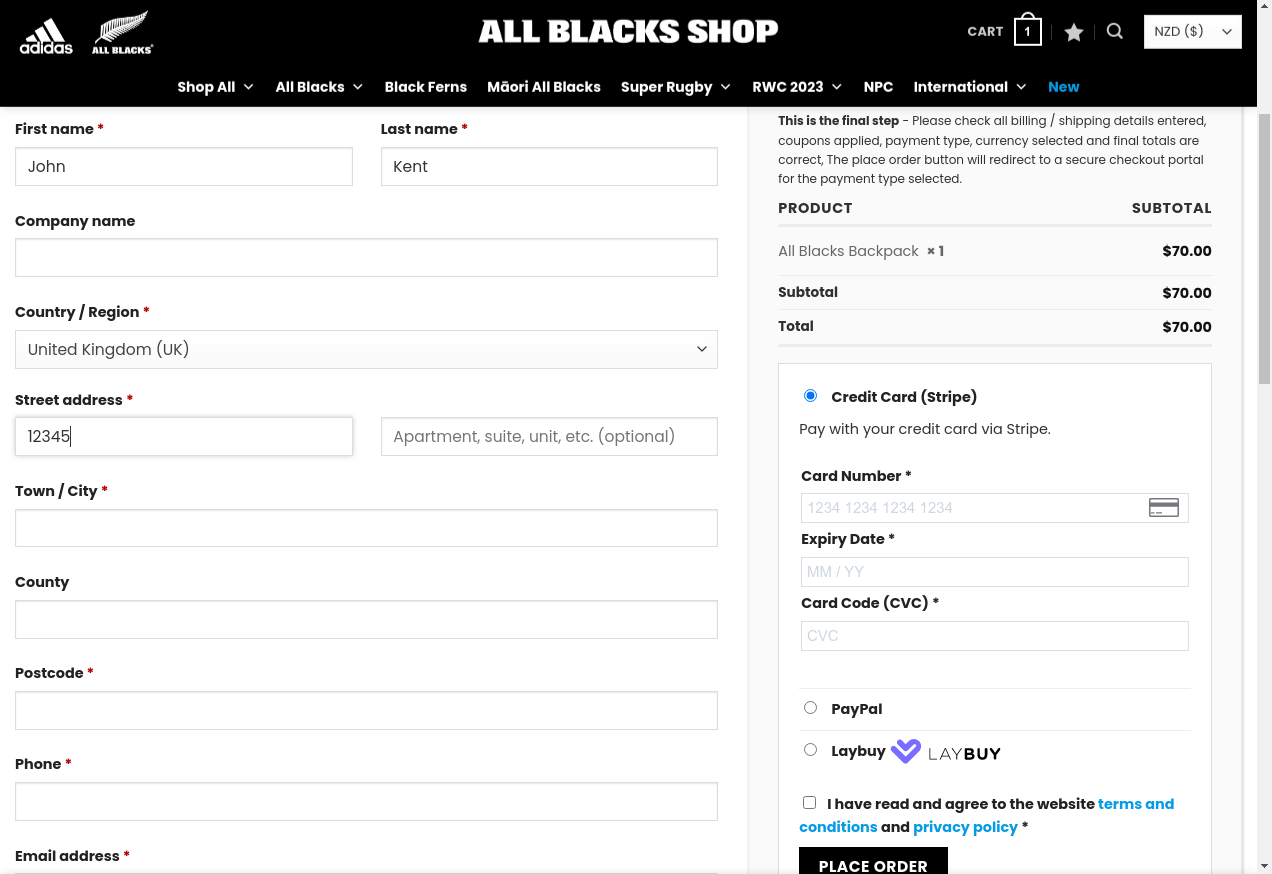Click the ALL BLACKS SHOP site title
1272x874 pixels.
(x=628, y=32)
